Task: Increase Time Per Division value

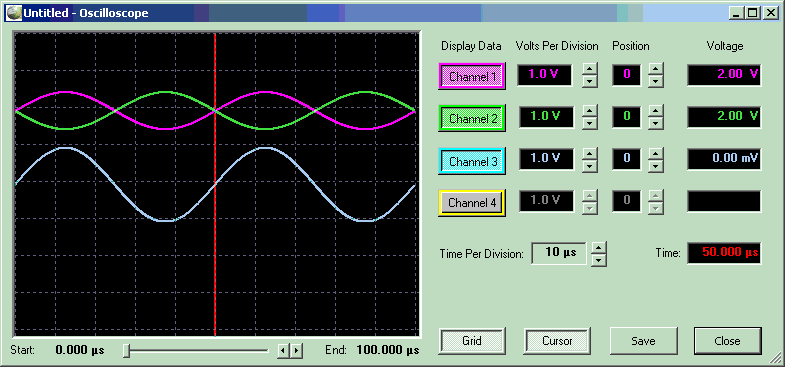Action: [599, 248]
